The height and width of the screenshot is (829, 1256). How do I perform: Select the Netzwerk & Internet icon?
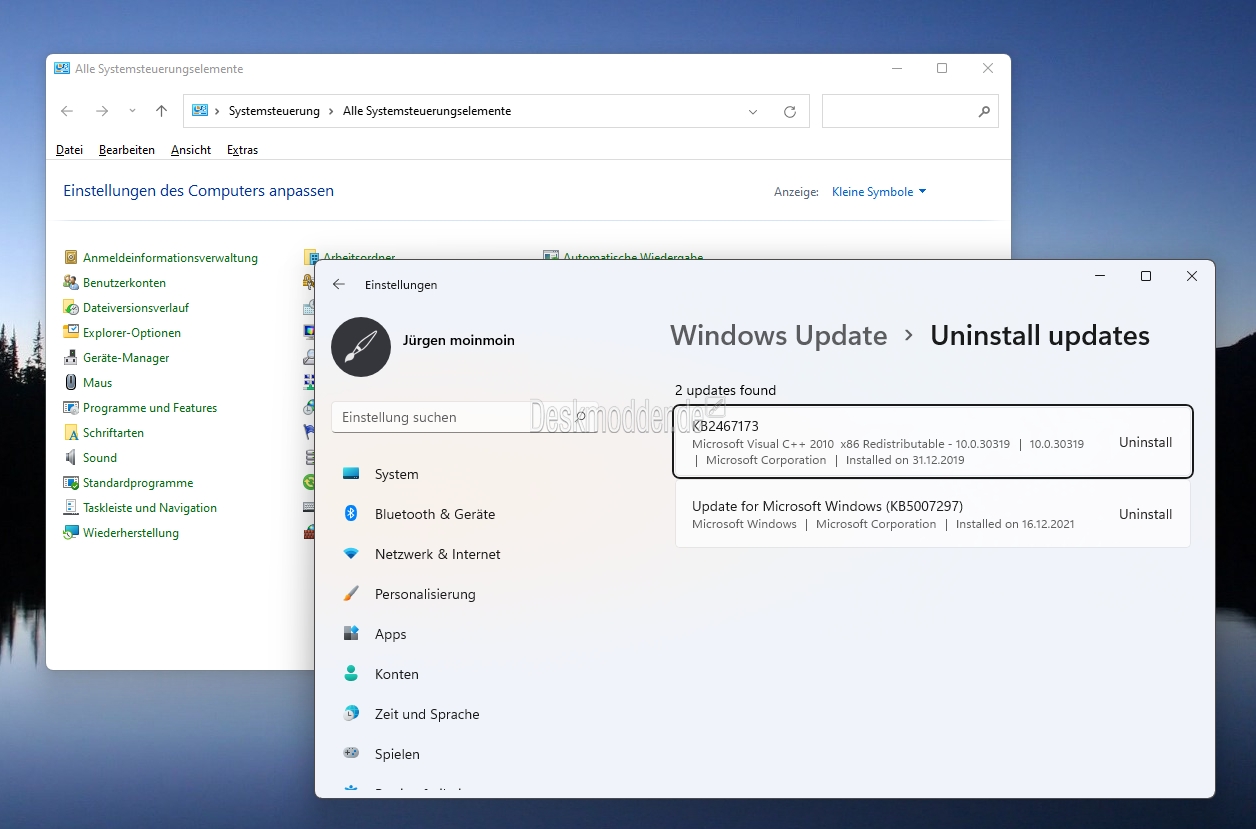tap(351, 554)
